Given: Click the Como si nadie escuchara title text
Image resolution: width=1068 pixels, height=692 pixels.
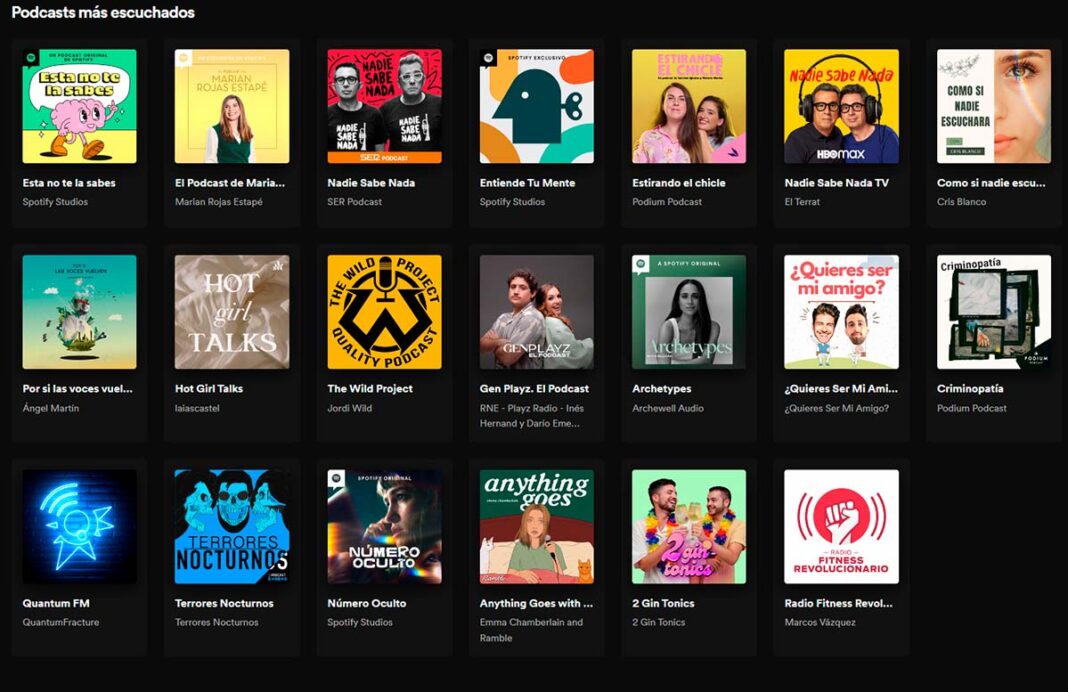Looking at the screenshot, I should pyautogui.click(x=991, y=183).
